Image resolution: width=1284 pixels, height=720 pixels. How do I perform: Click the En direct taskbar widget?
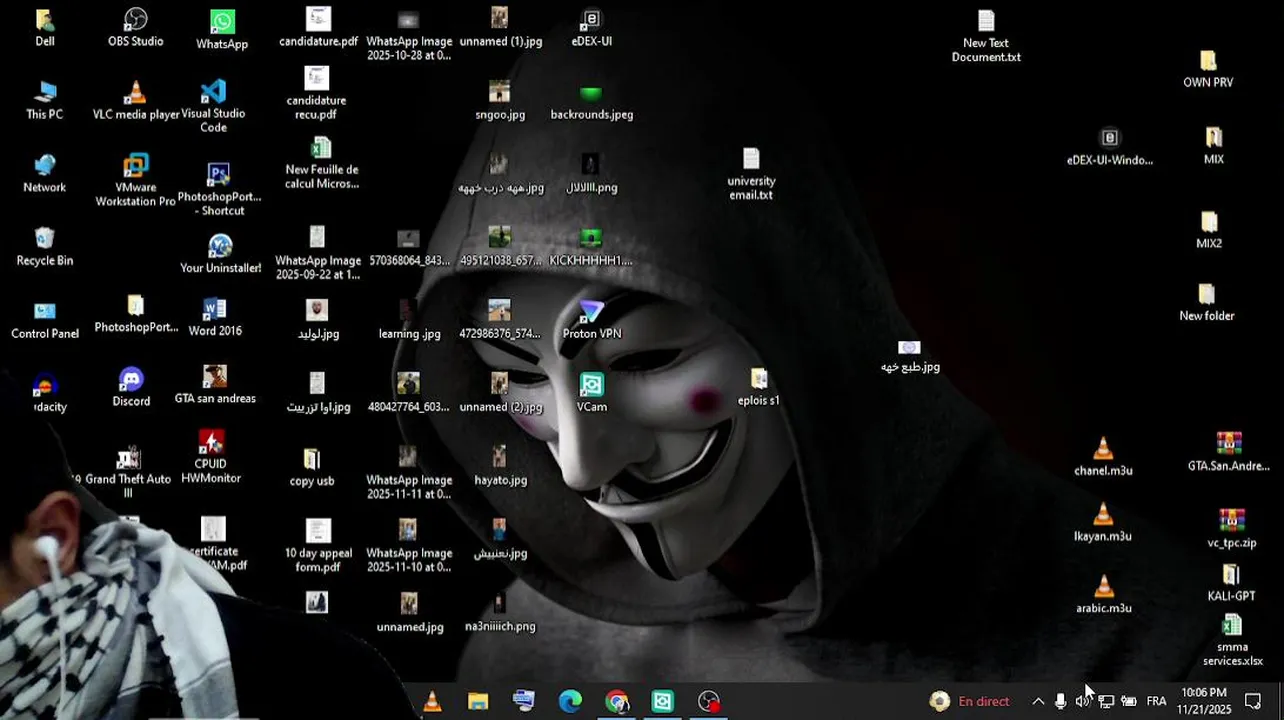pyautogui.click(x=970, y=701)
